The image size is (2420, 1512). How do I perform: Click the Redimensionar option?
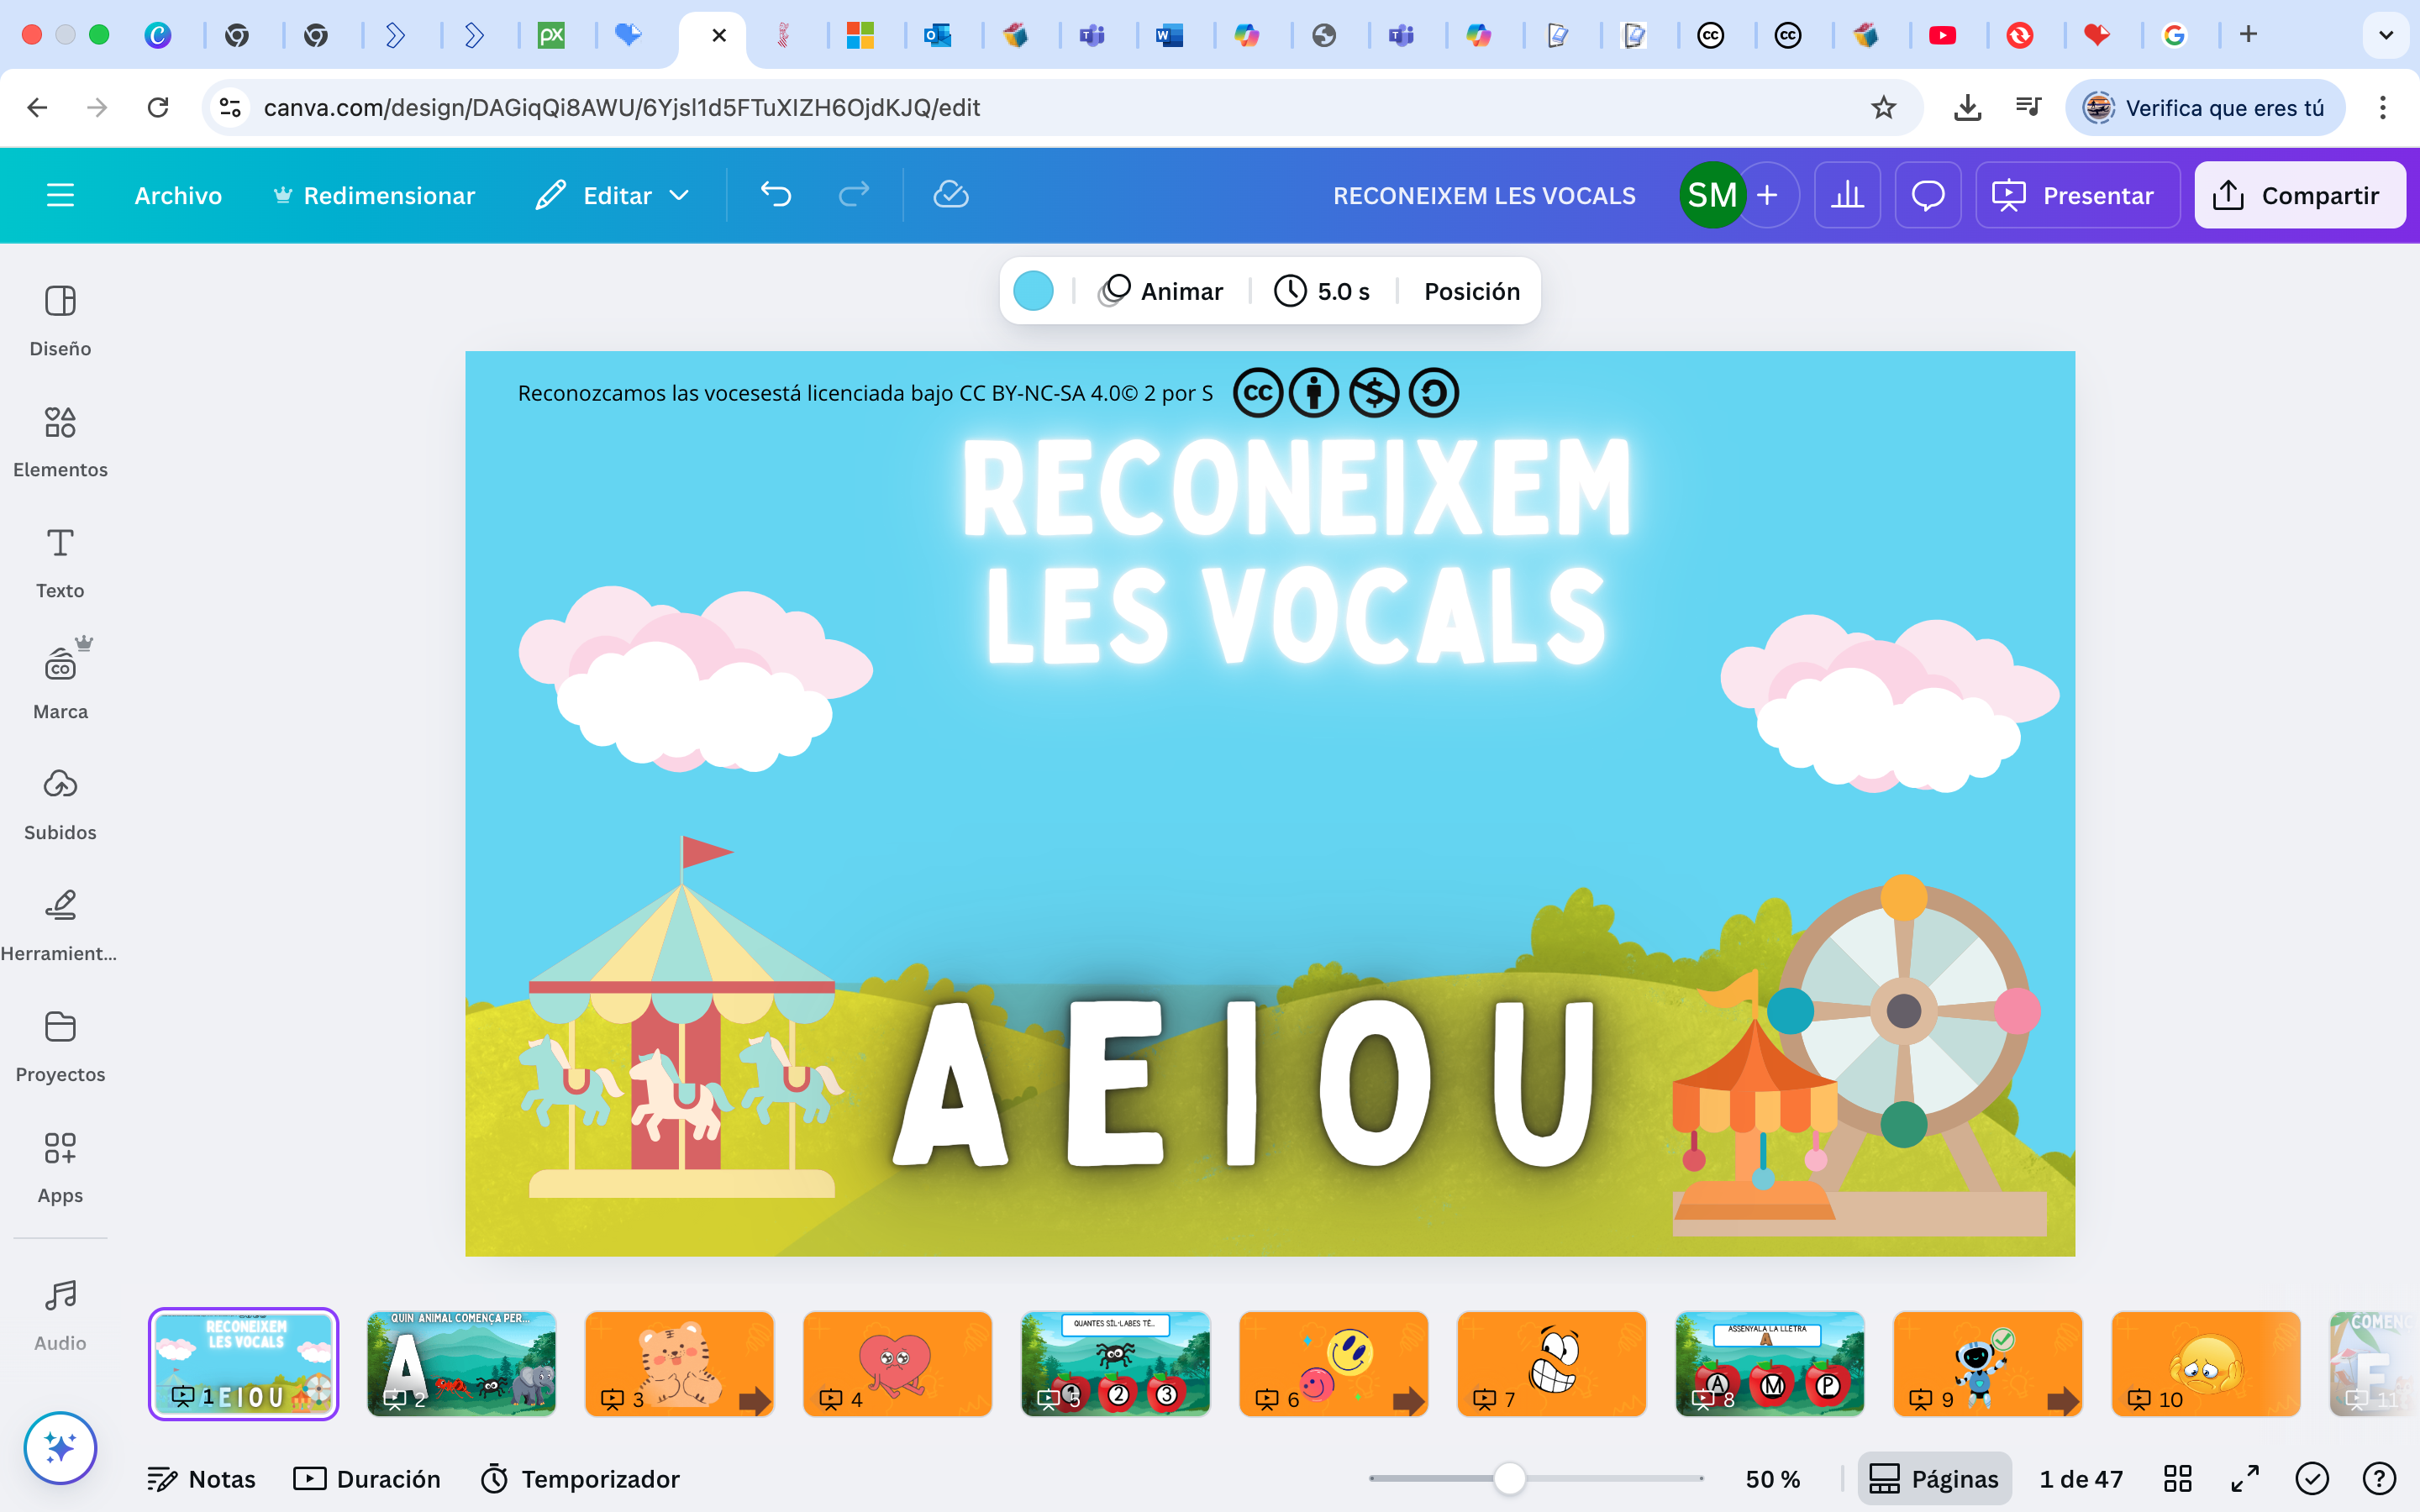point(374,195)
